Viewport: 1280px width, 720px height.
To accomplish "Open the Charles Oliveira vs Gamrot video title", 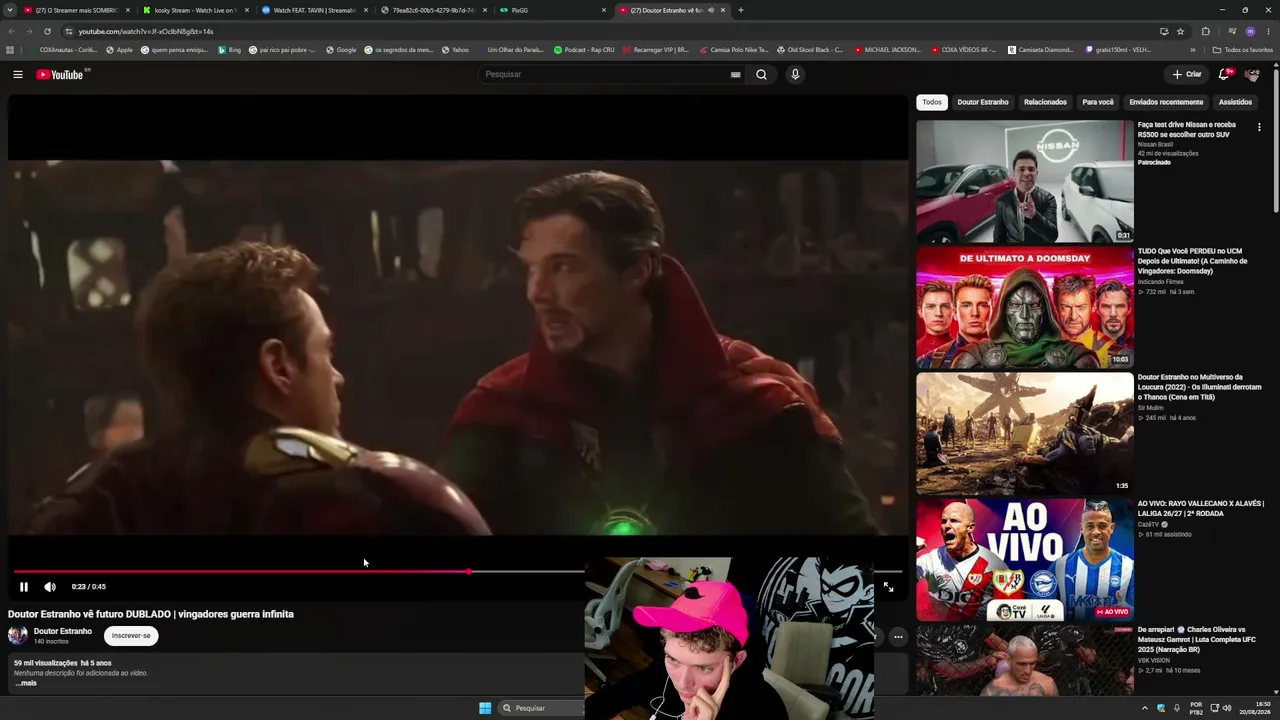I will click(1199, 640).
